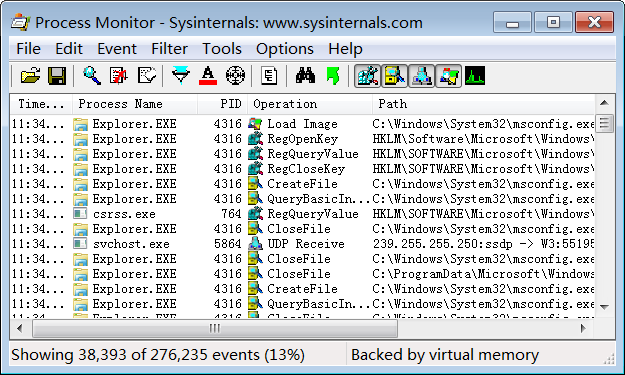Open the Filter menu
Screen dimensions: 625x375
[x=169, y=49]
